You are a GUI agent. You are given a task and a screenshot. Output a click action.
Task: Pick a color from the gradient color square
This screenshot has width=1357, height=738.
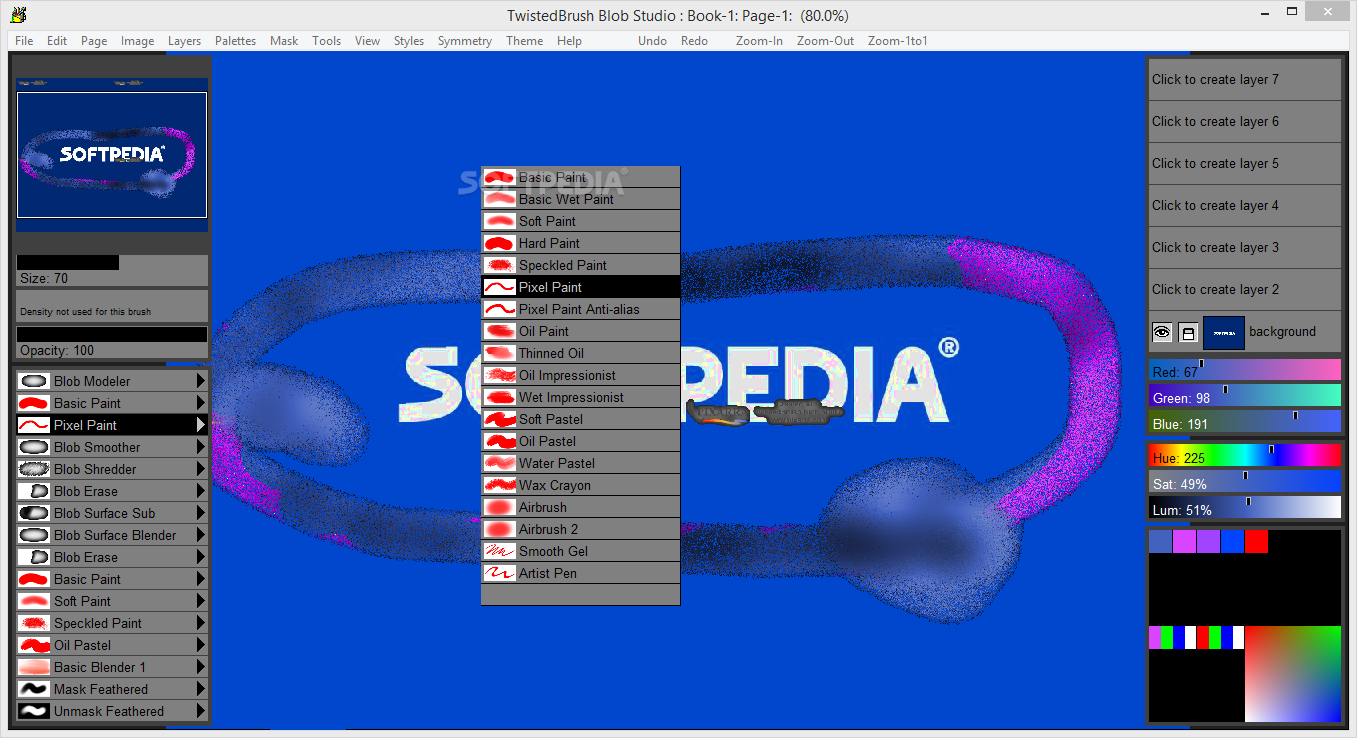(x=1292, y=674)
